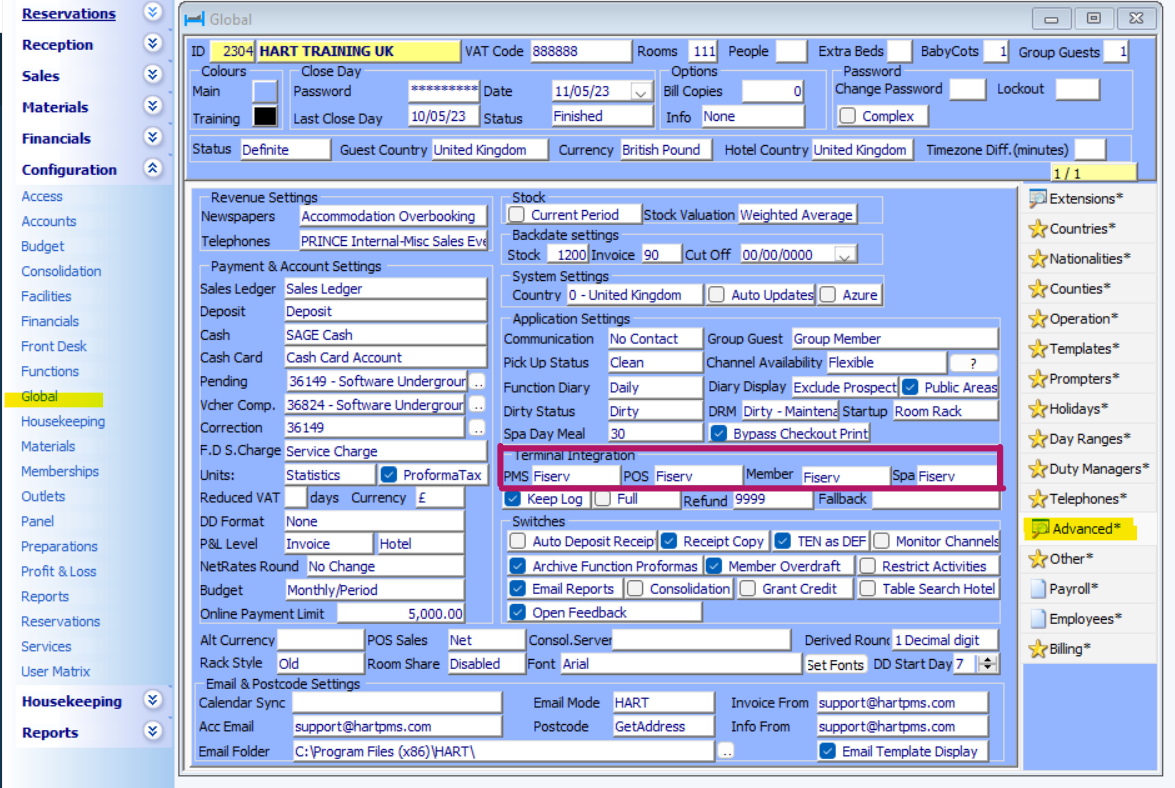The height and width of the screenshot is (788, 1175).
Task: Open the Close Day Date dropdown
Action: tap(640, 92)
